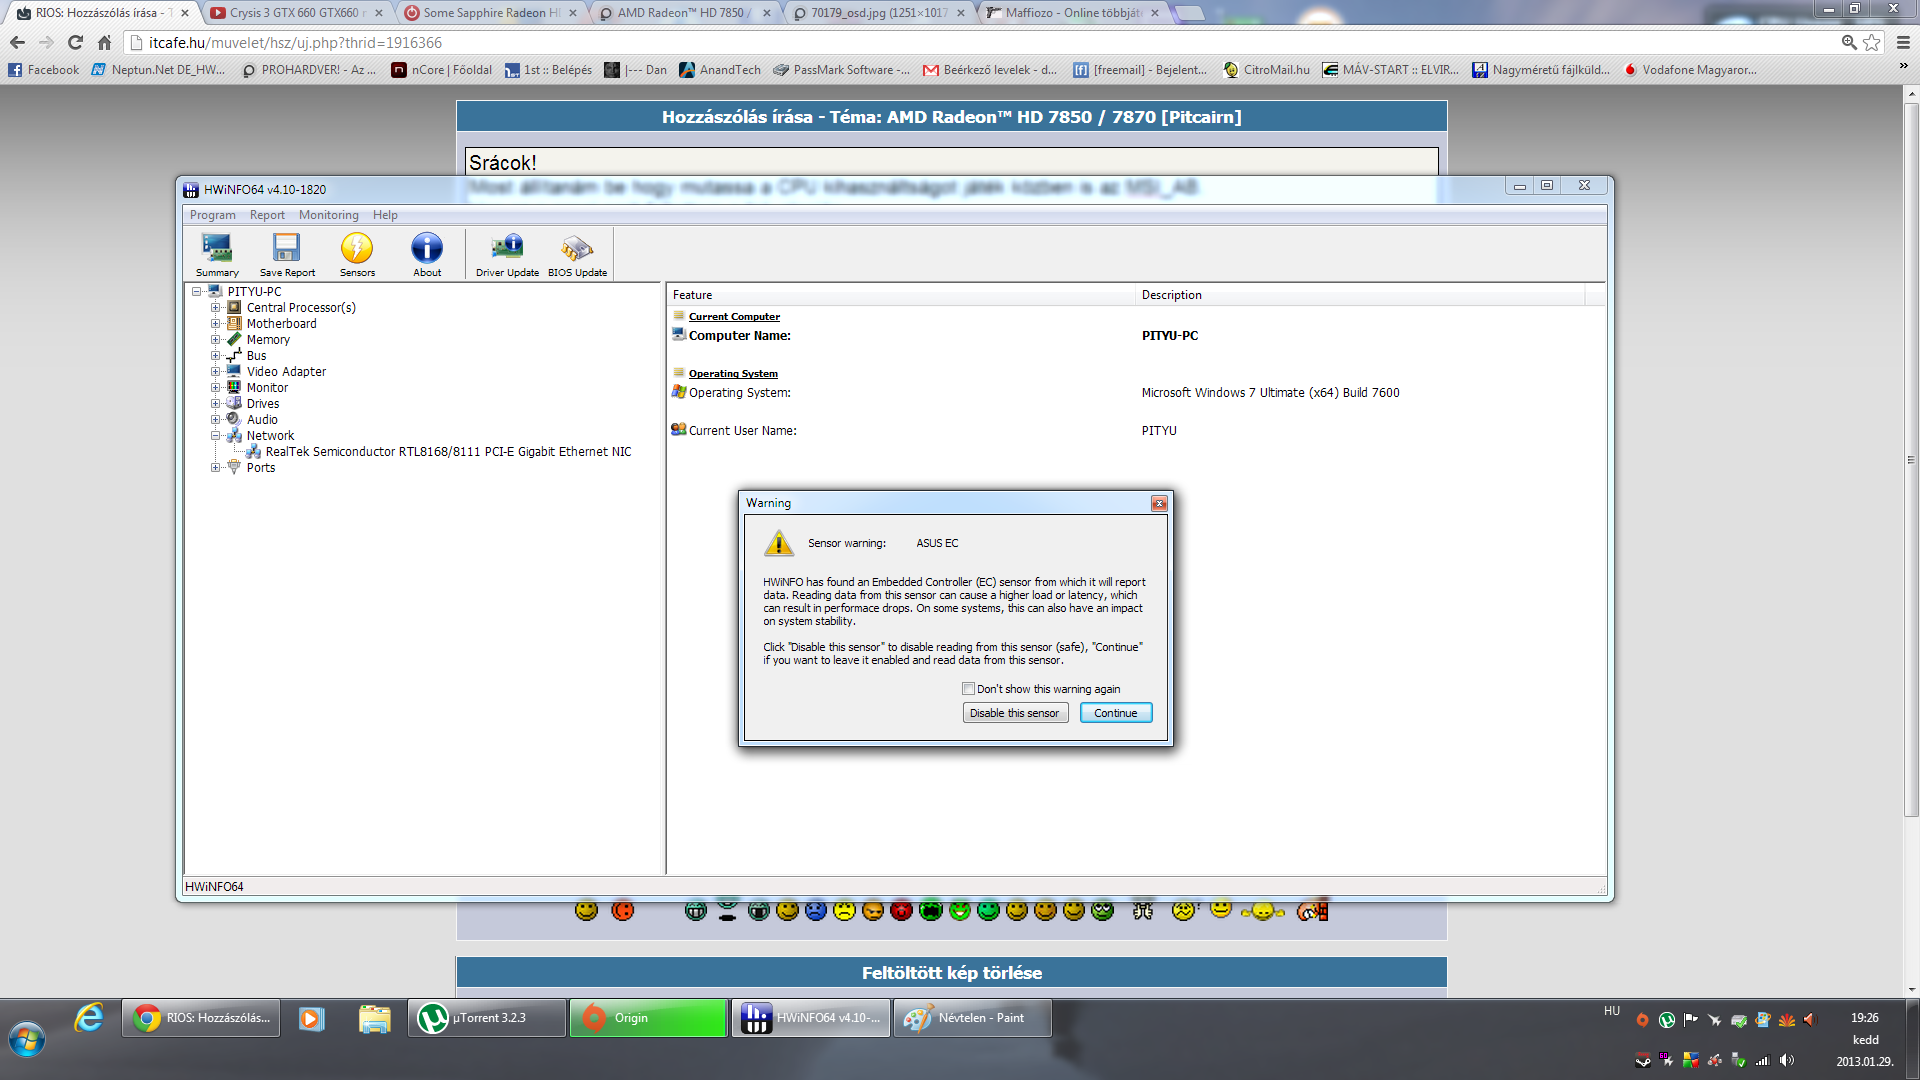
Task: Open the Monitoring menu
Action: pyautogui.click(x=328, y=215)
